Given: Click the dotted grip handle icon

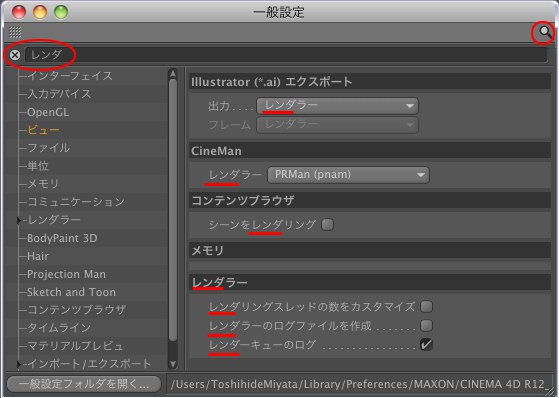Looking at the screenshot, I should coord(15,32).
